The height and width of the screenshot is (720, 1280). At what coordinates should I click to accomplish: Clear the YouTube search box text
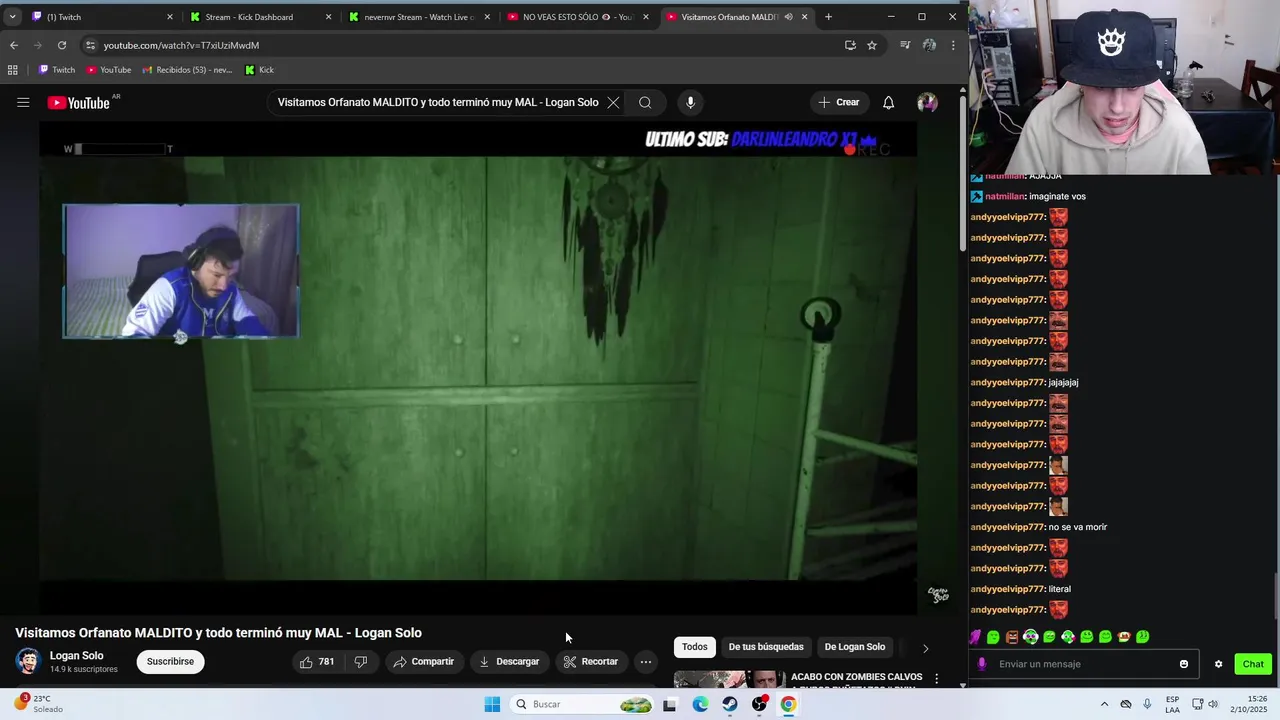pyautogui.click(x=613, y=102)
